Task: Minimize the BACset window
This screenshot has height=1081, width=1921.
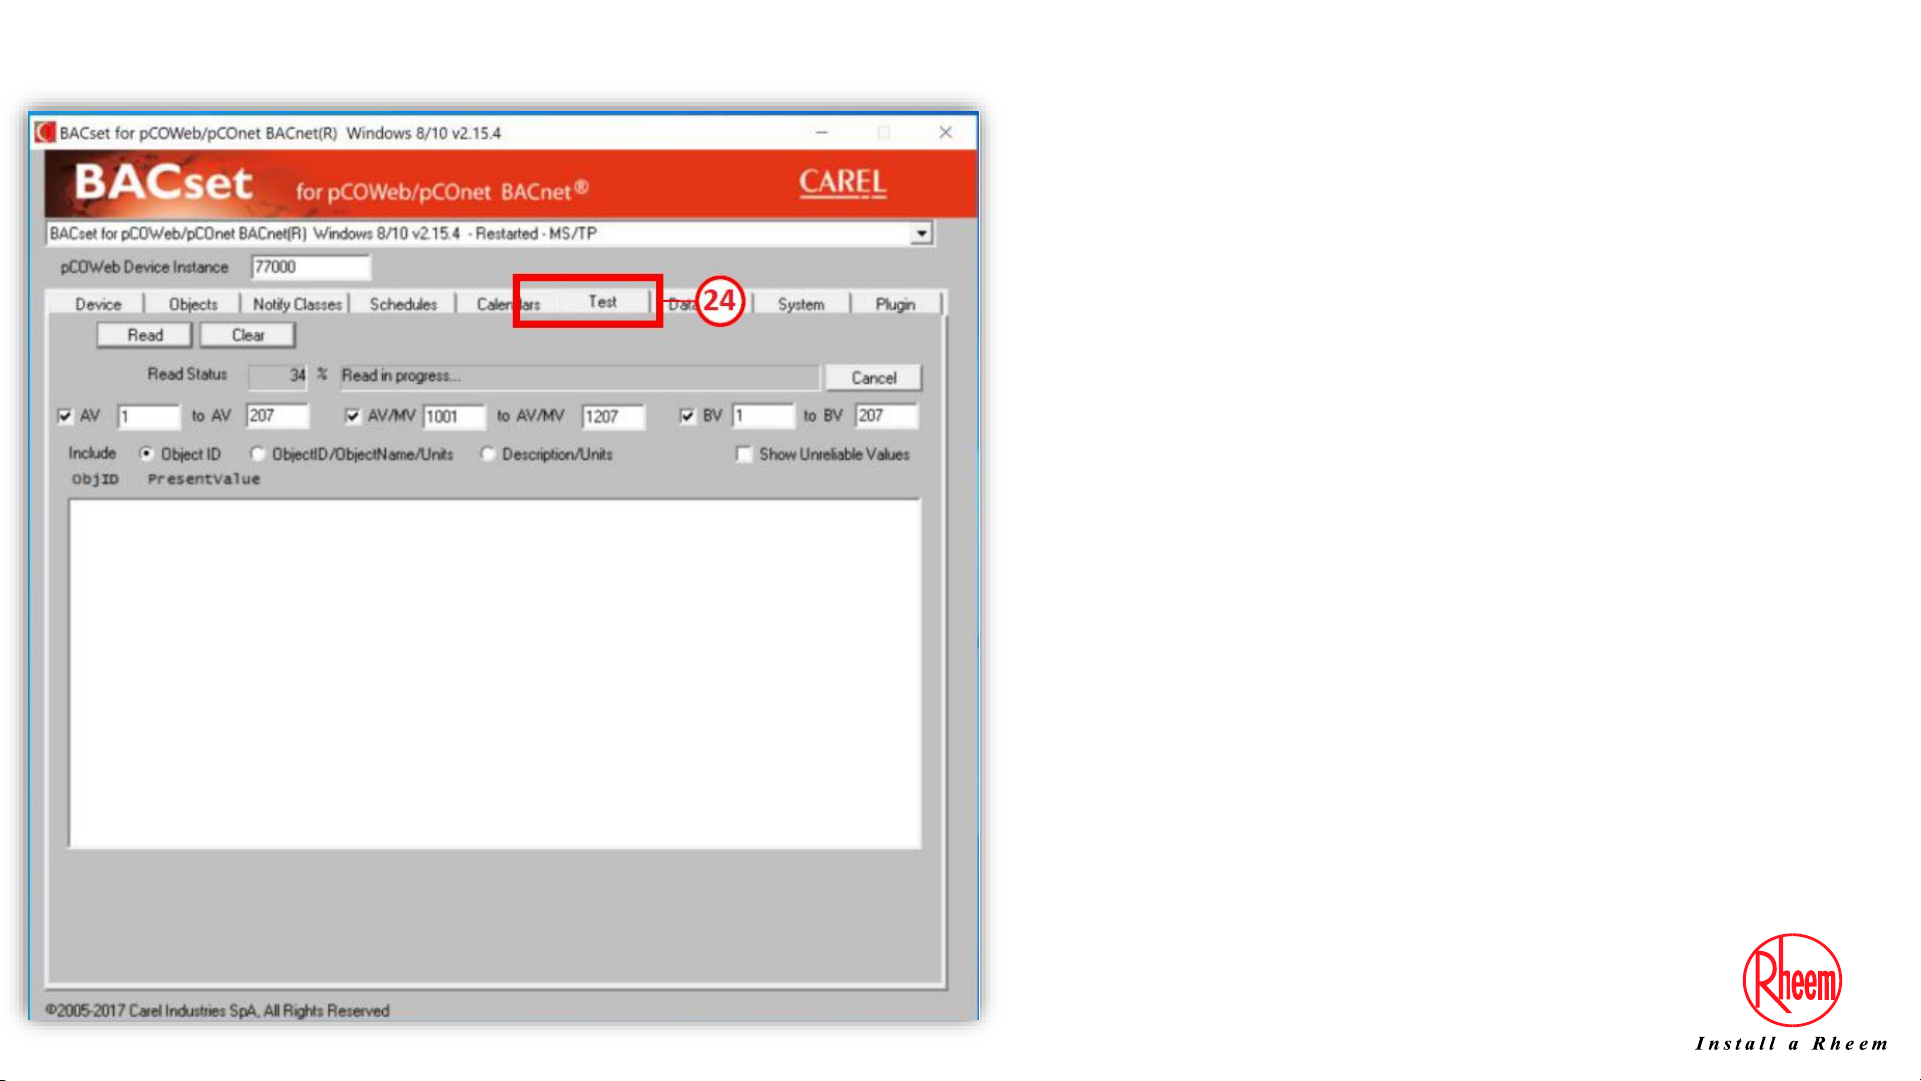Action: pyautogui.click(x=822, y=132)
